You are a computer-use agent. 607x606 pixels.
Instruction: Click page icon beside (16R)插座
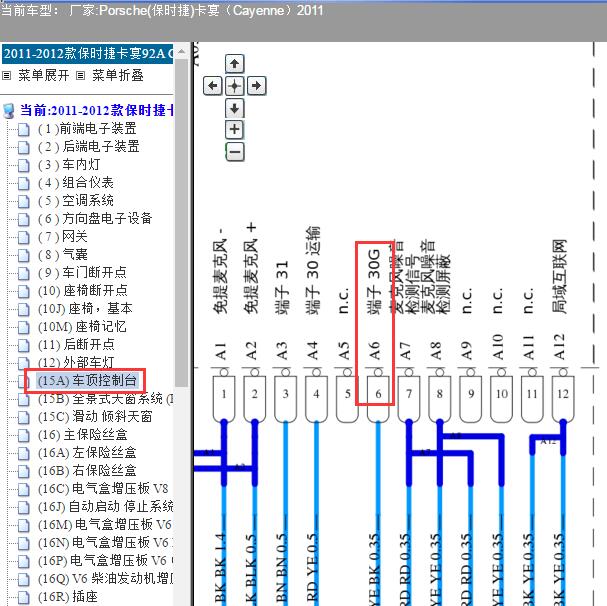pyautogui.click(x=24, y=597)
